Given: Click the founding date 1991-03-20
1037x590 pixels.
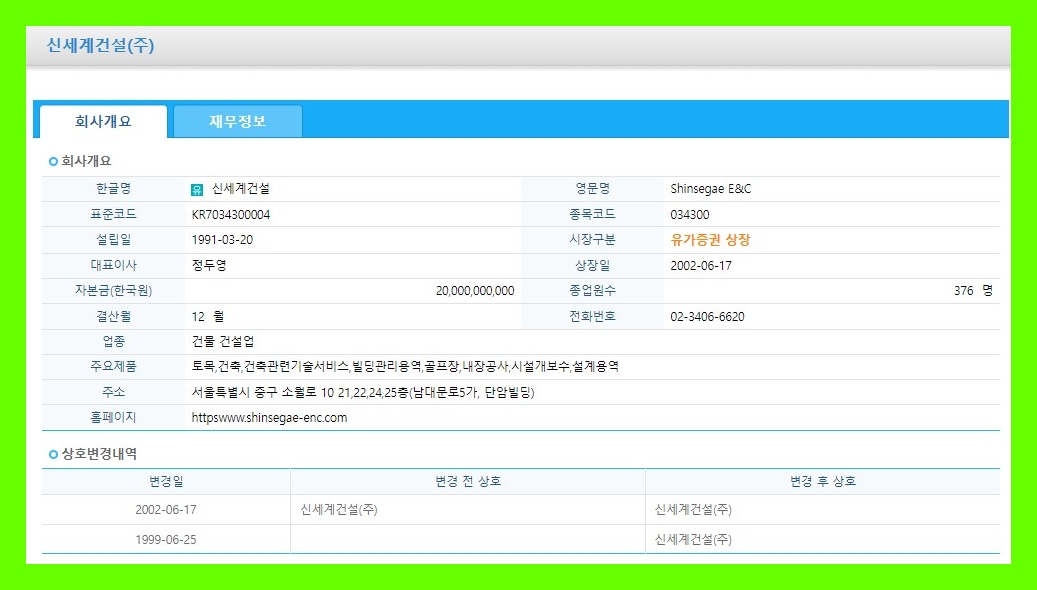Looking at the screenshot, I should tap(222, 239).
